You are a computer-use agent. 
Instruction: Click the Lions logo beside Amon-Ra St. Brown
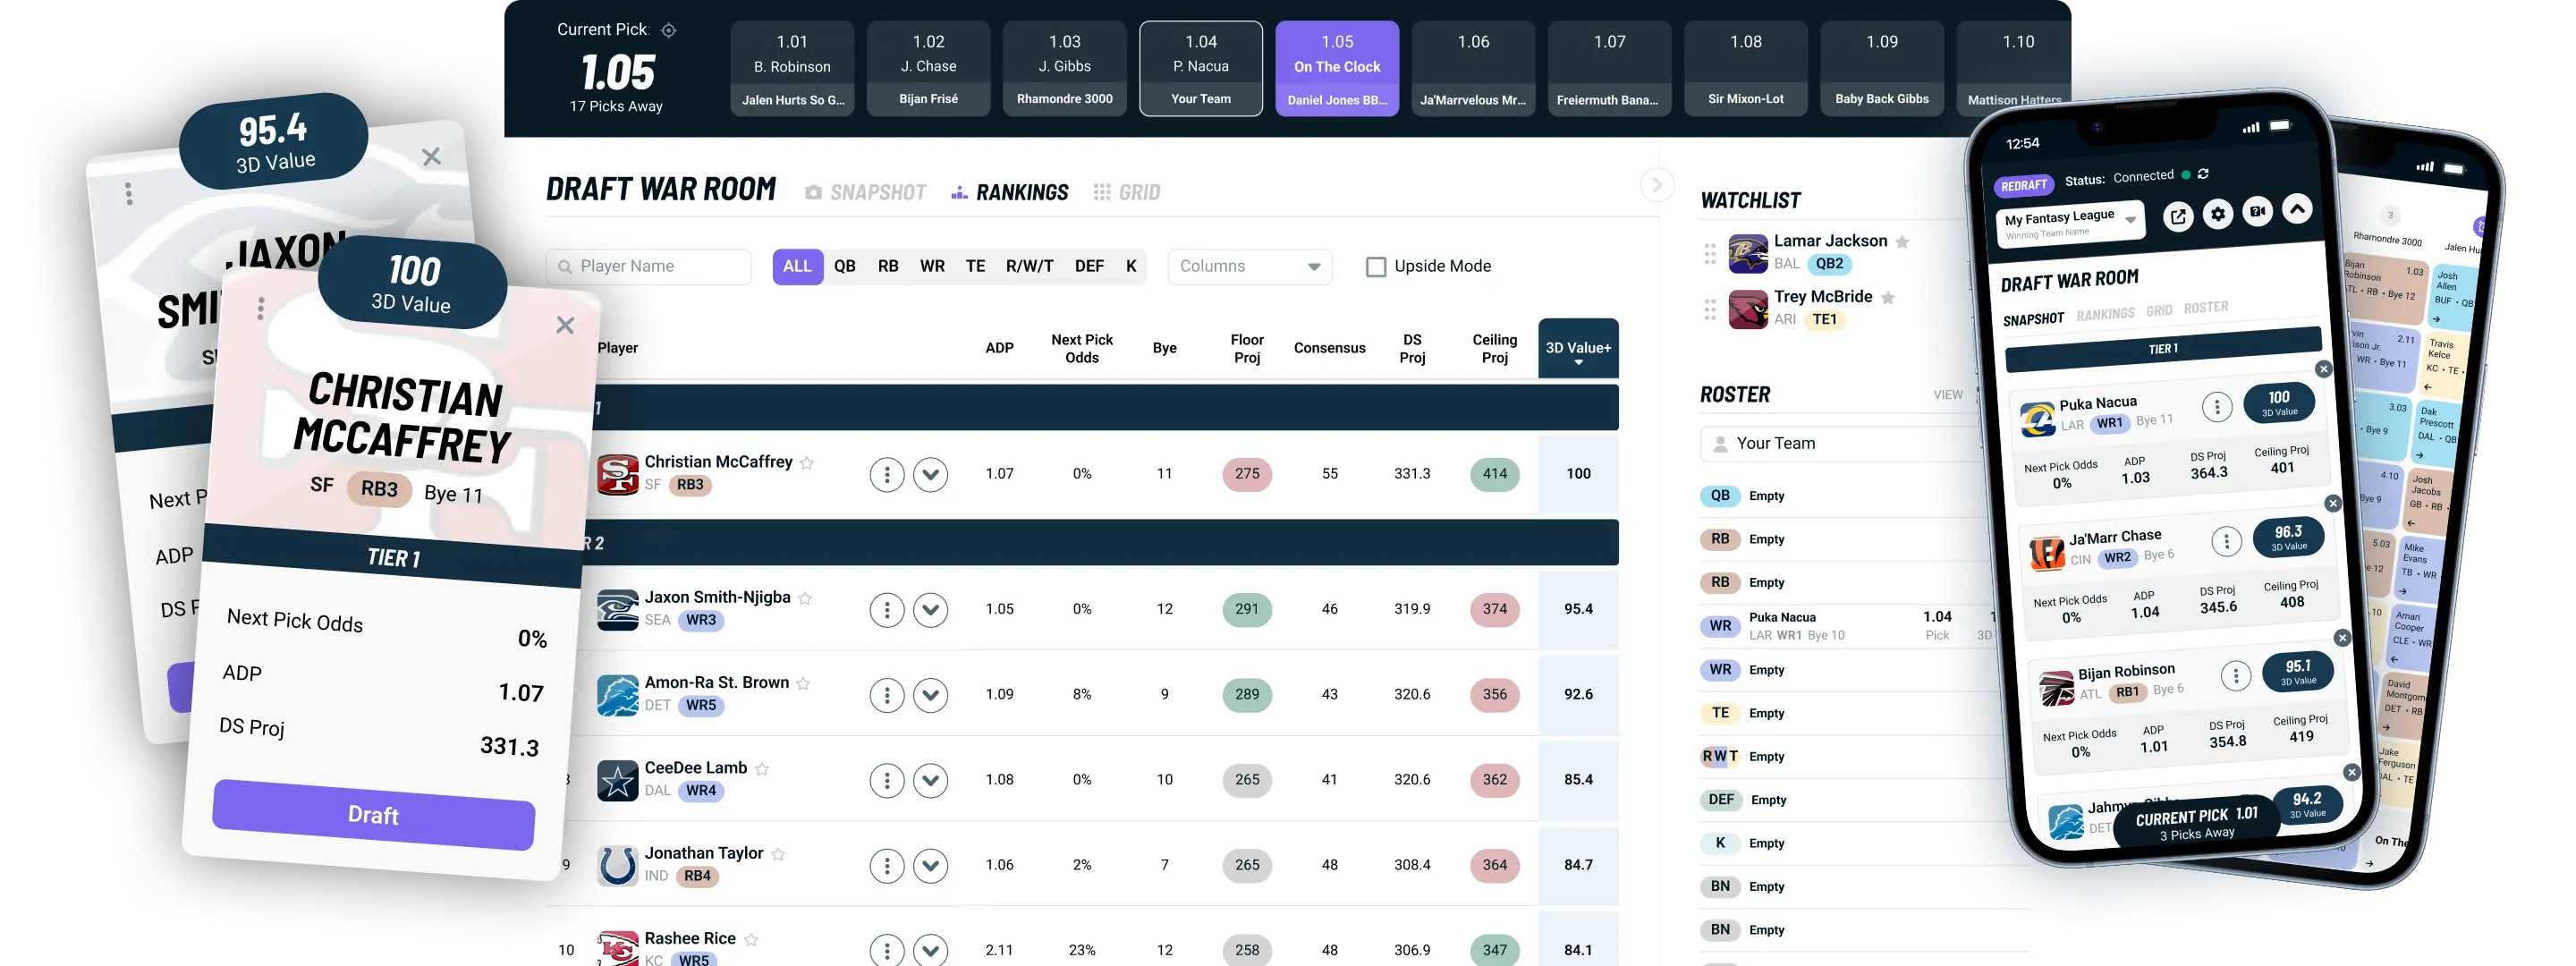(618, 694)
